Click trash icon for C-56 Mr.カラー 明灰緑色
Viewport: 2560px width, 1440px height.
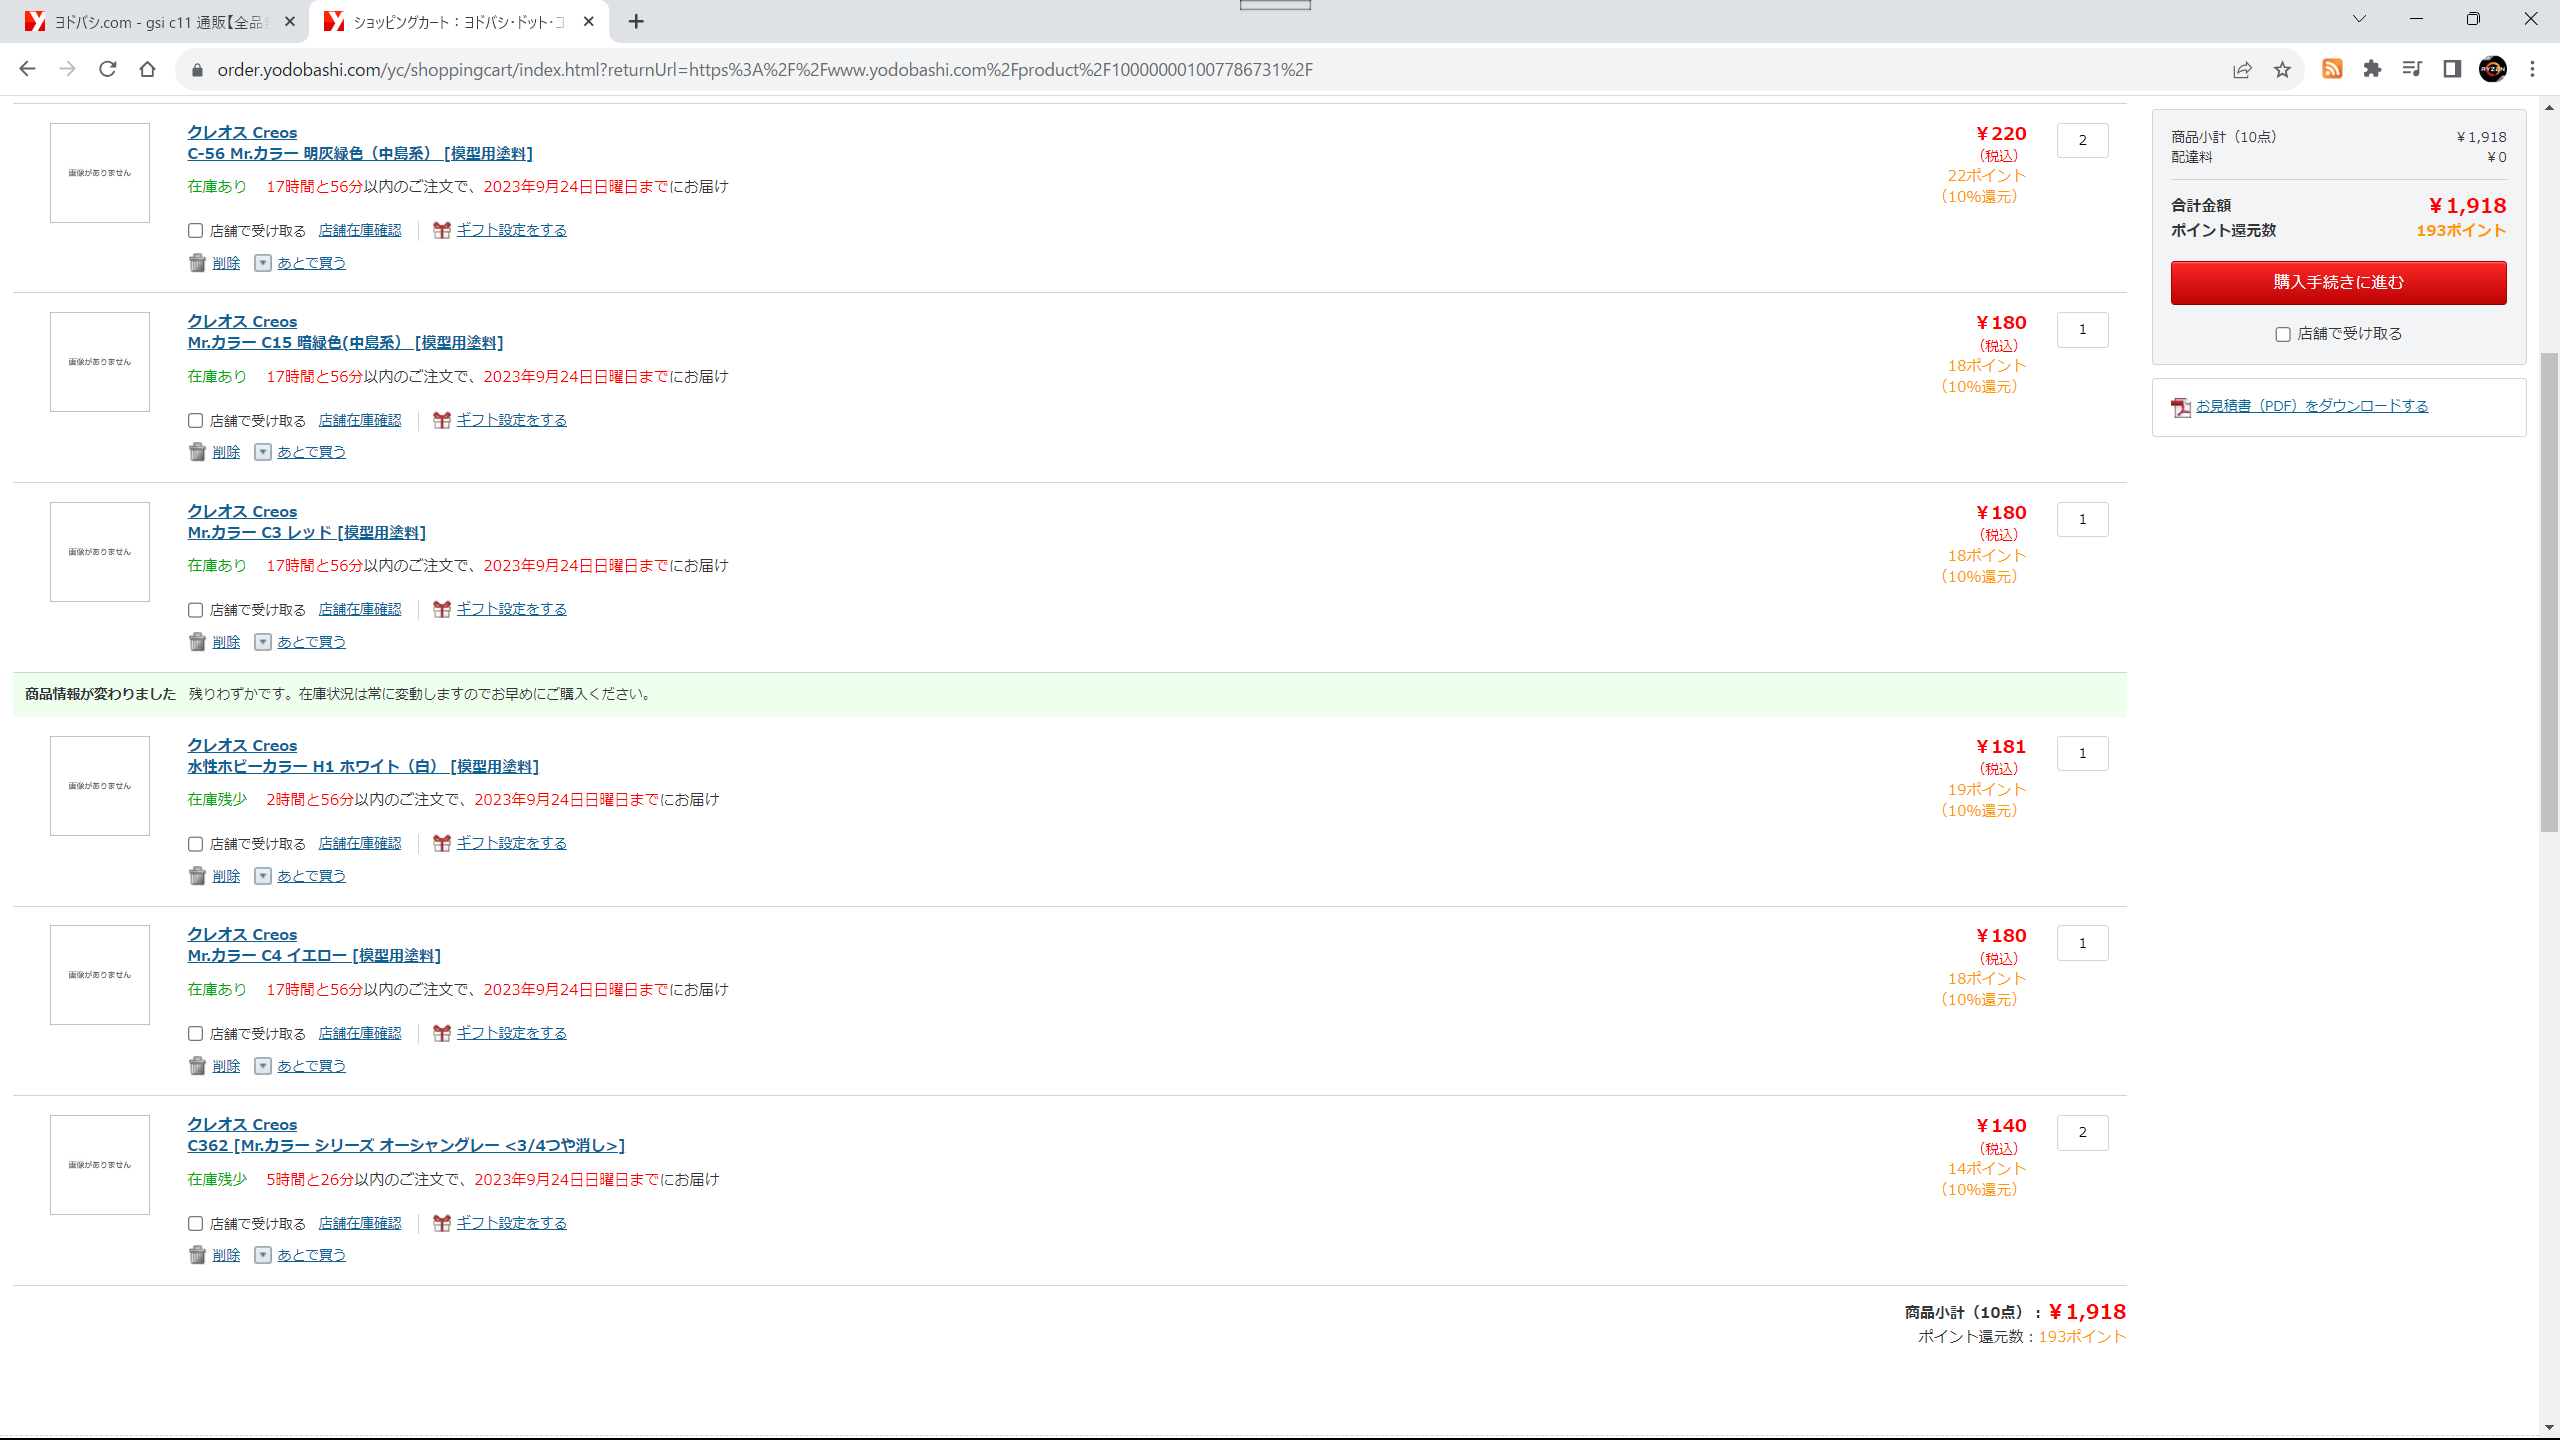[x=197, y=263]
